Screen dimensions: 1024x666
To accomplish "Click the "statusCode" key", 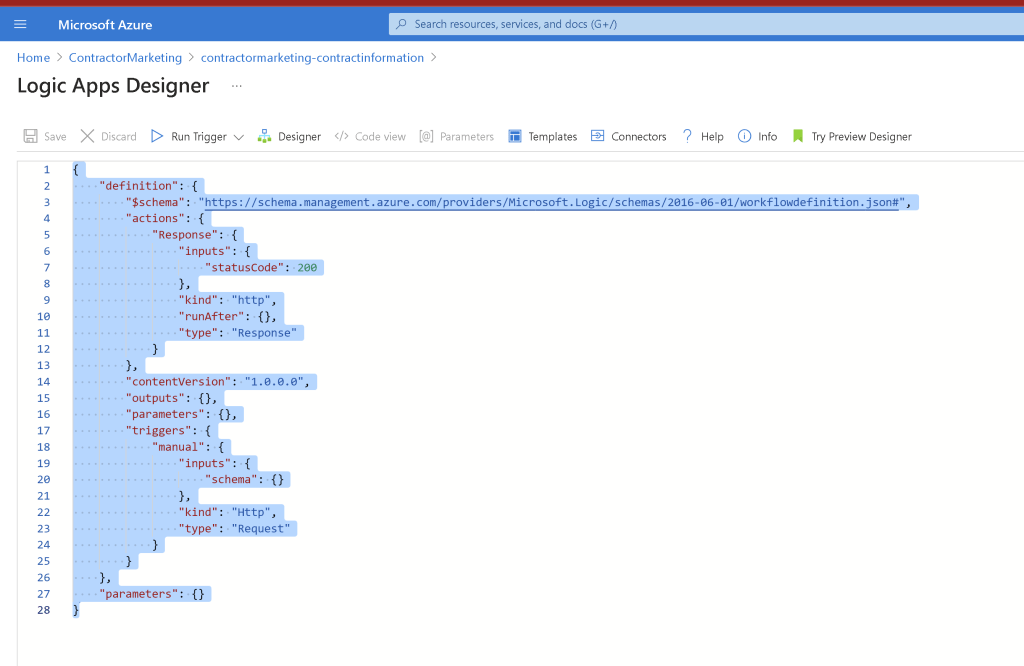I will tap(244, 268).
